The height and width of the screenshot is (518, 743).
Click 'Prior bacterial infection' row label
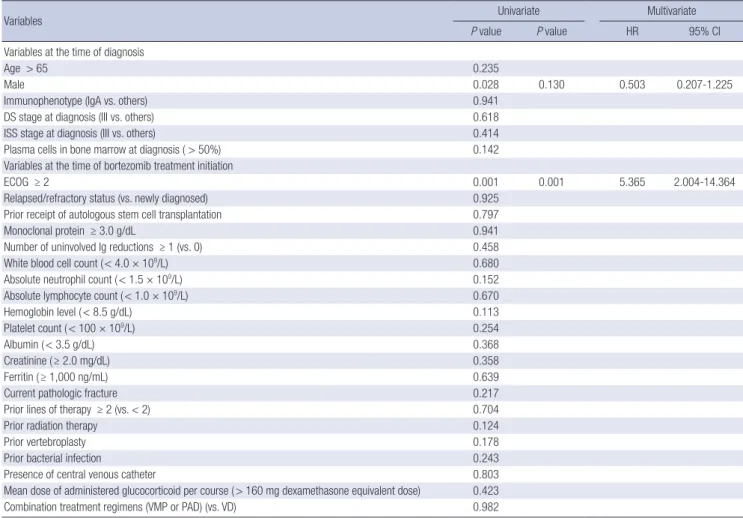coord(52,458)
